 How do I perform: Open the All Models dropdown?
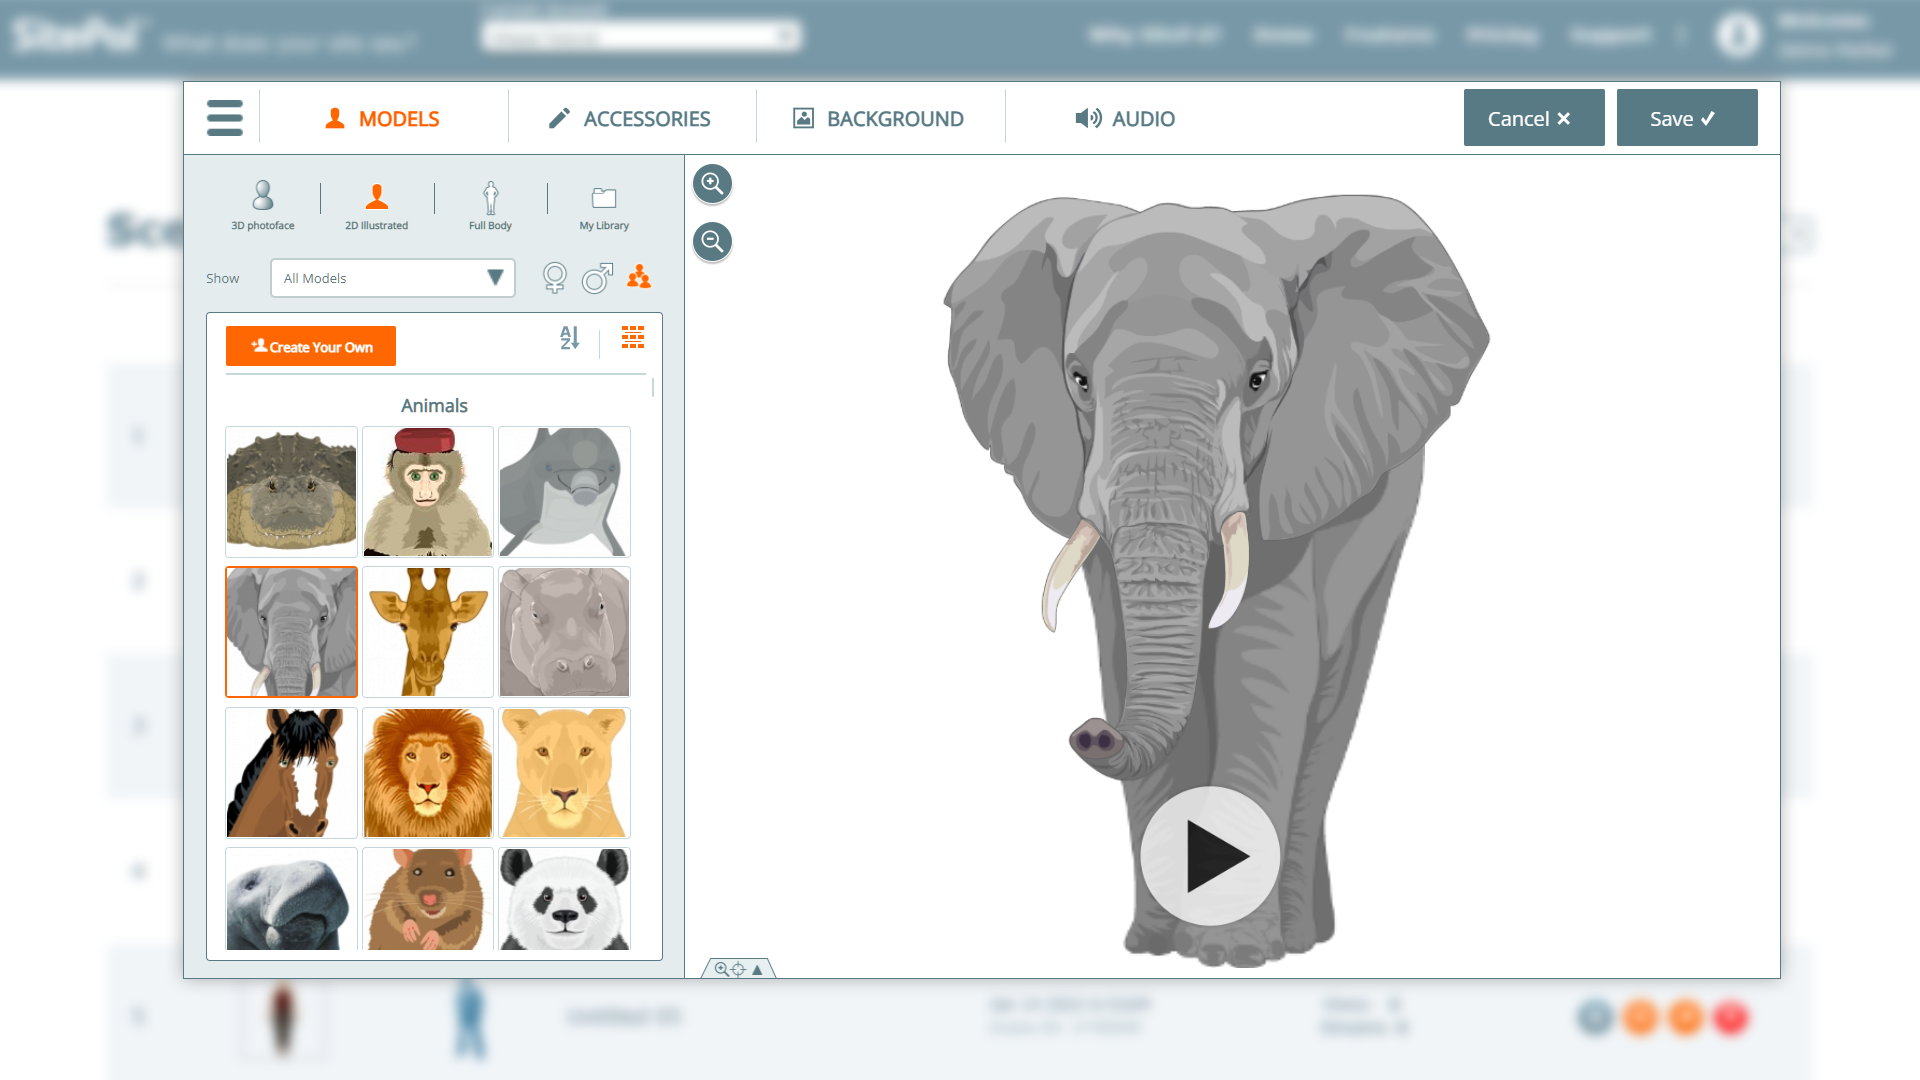click(x=392, y=278)
